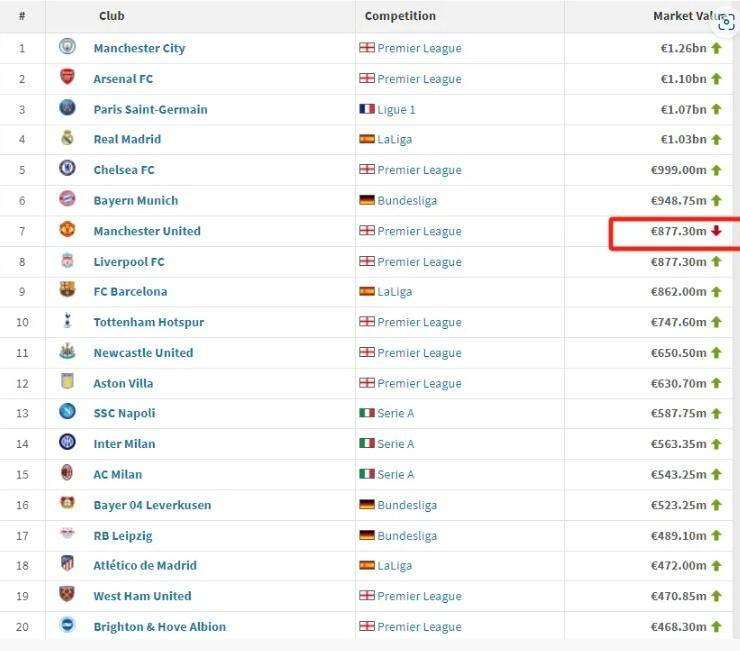This screenshot has height=651, width=740.
Task: Open the Serie A link for SSC Napoli
Action: [395, 413]
